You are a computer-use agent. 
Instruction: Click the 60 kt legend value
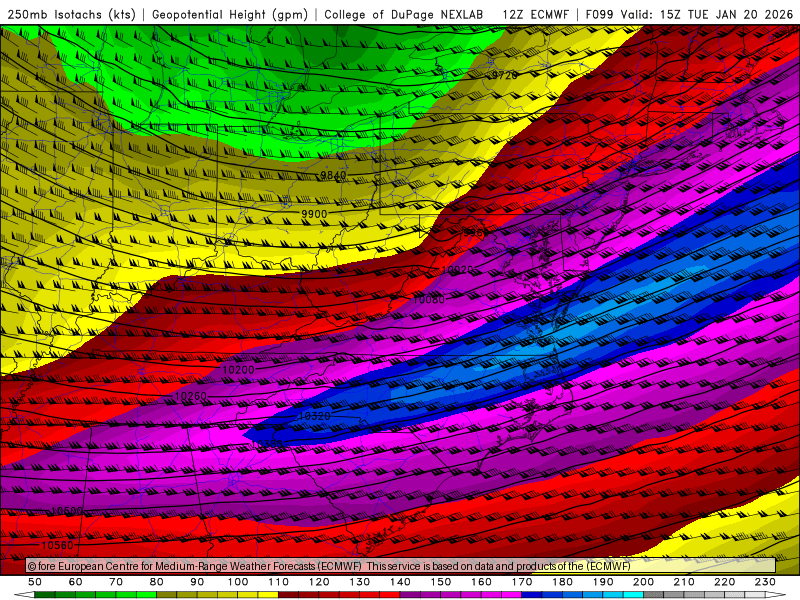(x=75, y=582)
